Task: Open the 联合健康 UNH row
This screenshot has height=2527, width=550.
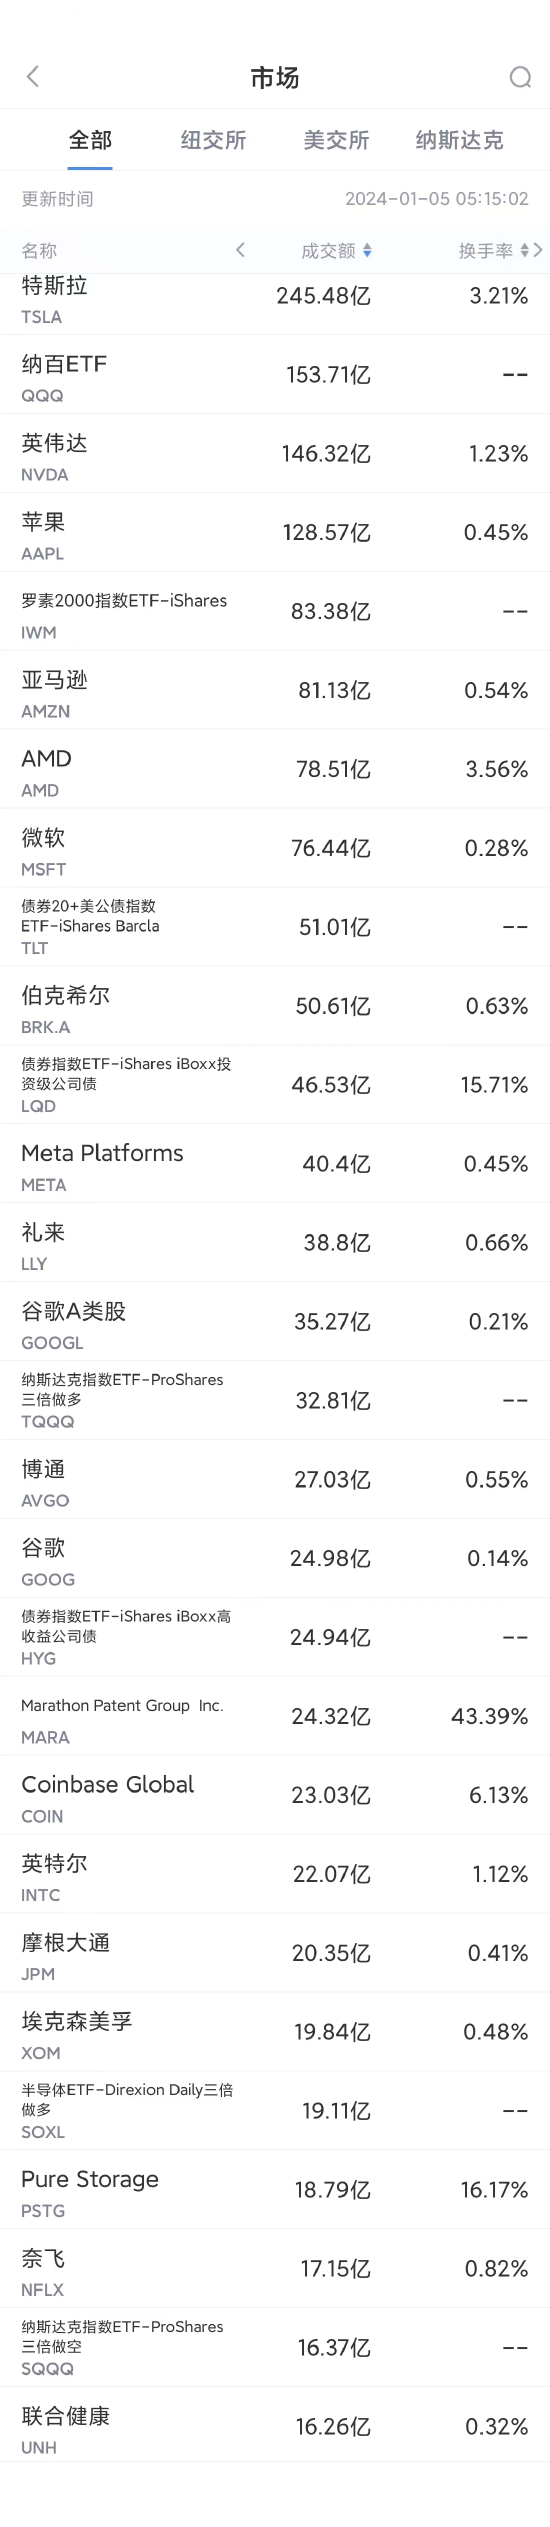Action: 275,2427
